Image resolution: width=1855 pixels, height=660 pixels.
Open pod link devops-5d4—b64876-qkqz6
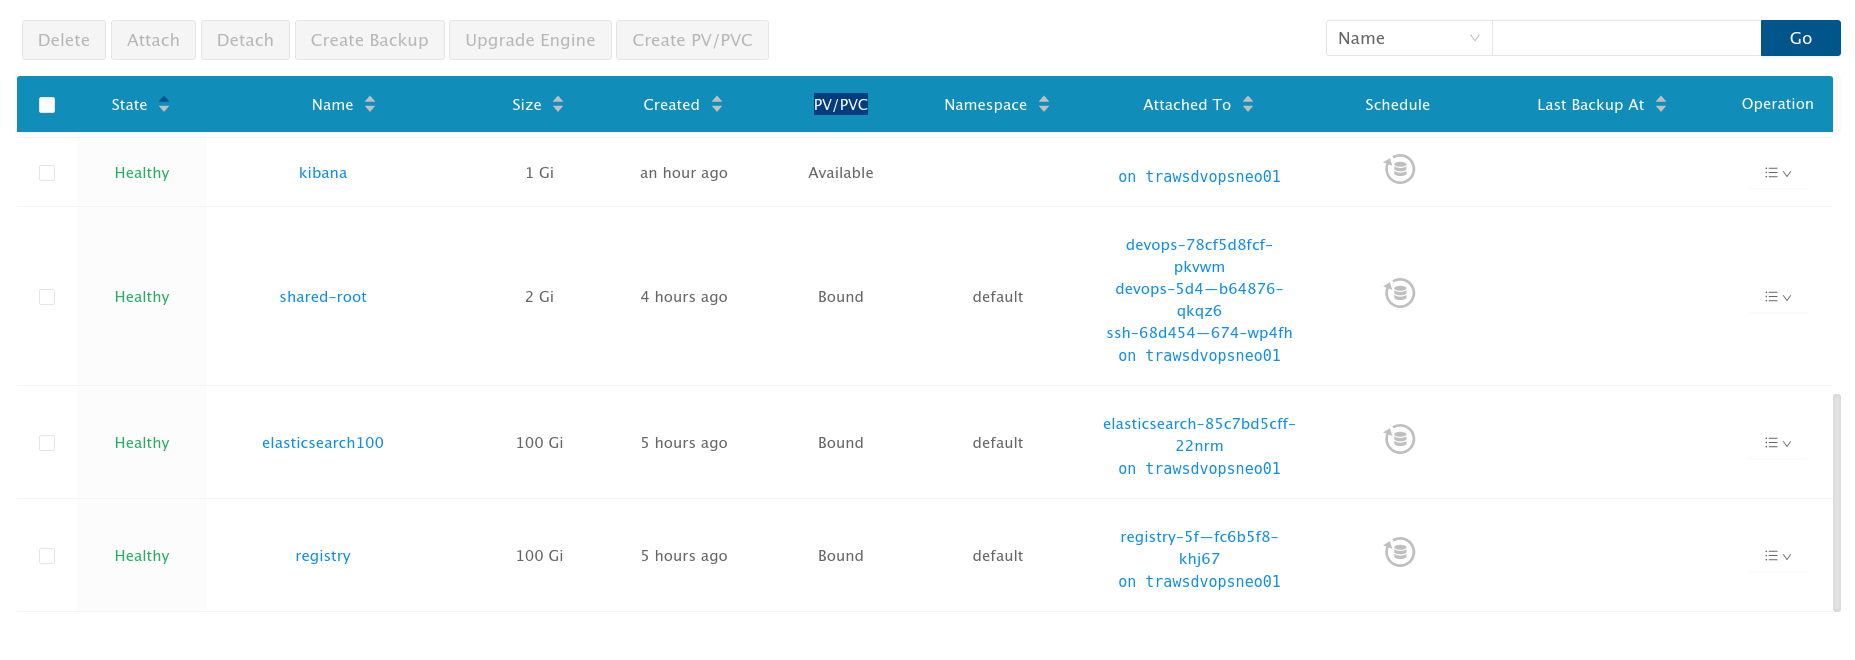pyautogui.click(x=1199, y=300)
